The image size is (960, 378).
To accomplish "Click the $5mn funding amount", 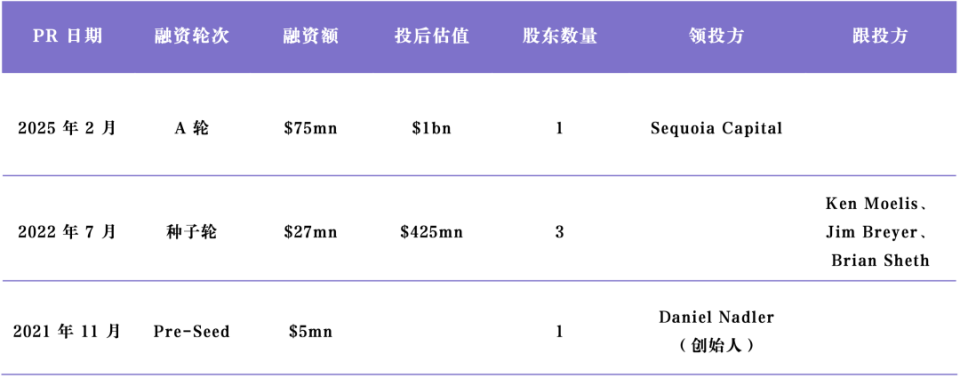I will [310, 332].
